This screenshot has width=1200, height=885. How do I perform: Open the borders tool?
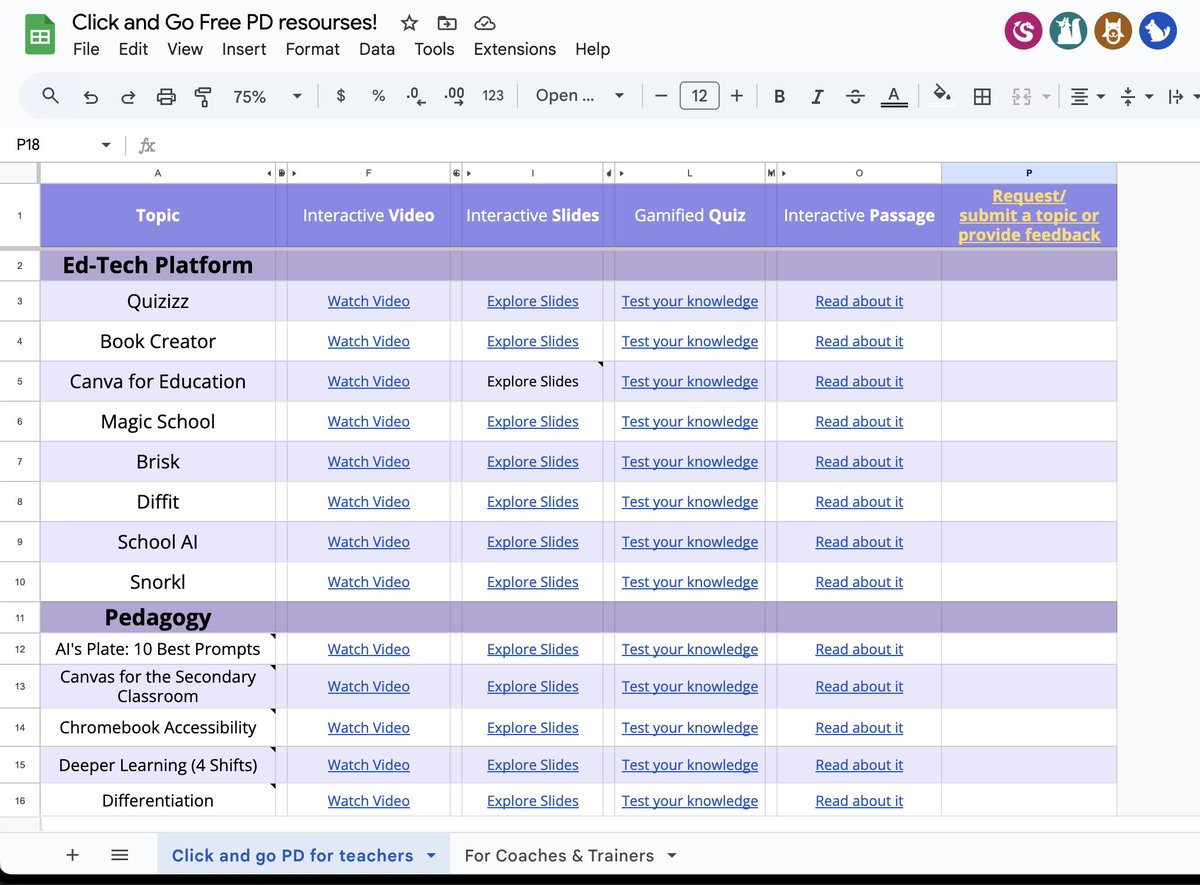coord(982,96)
